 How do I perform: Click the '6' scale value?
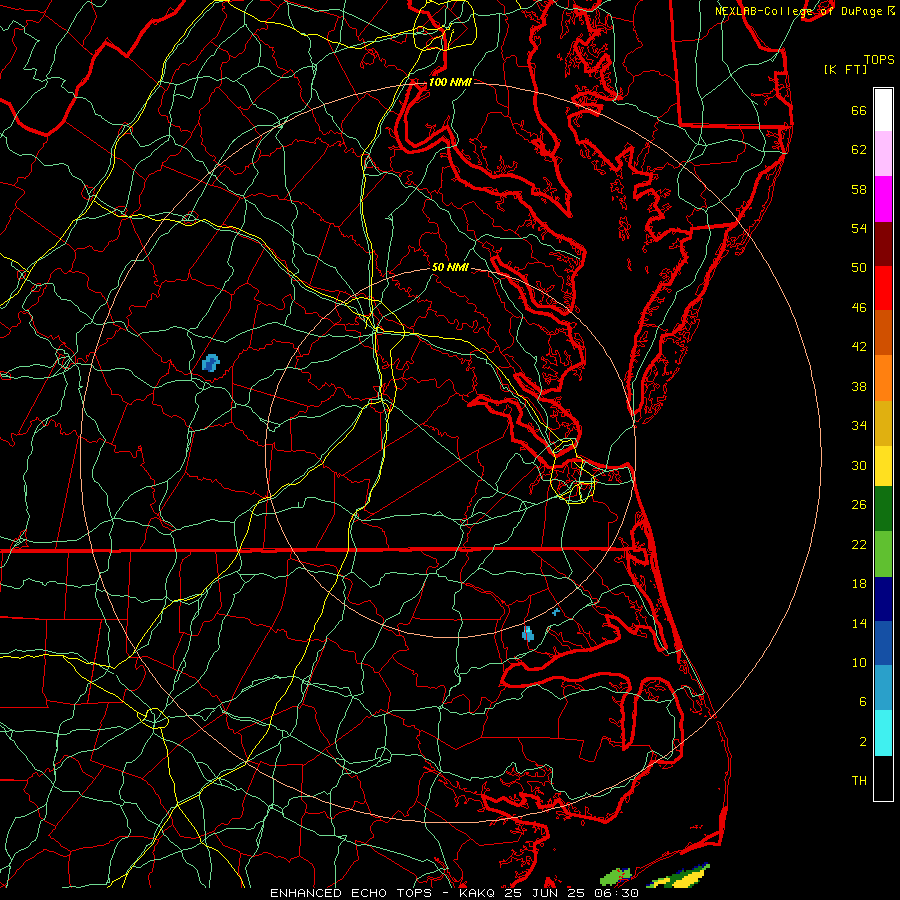[862, 701]
